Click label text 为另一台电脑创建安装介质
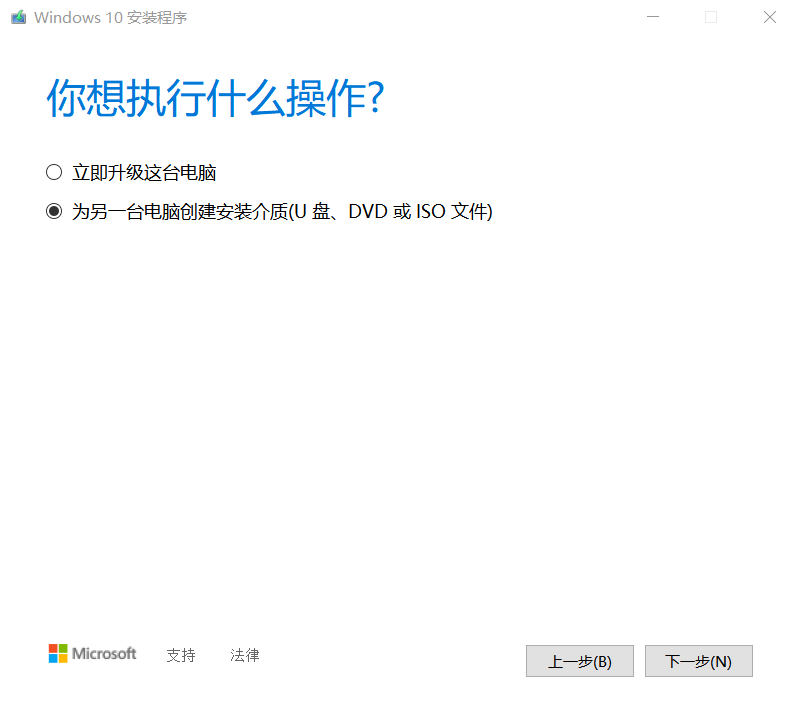Viewport: 800px width, 709px height. pyautogui.click(x=180, y=212)
